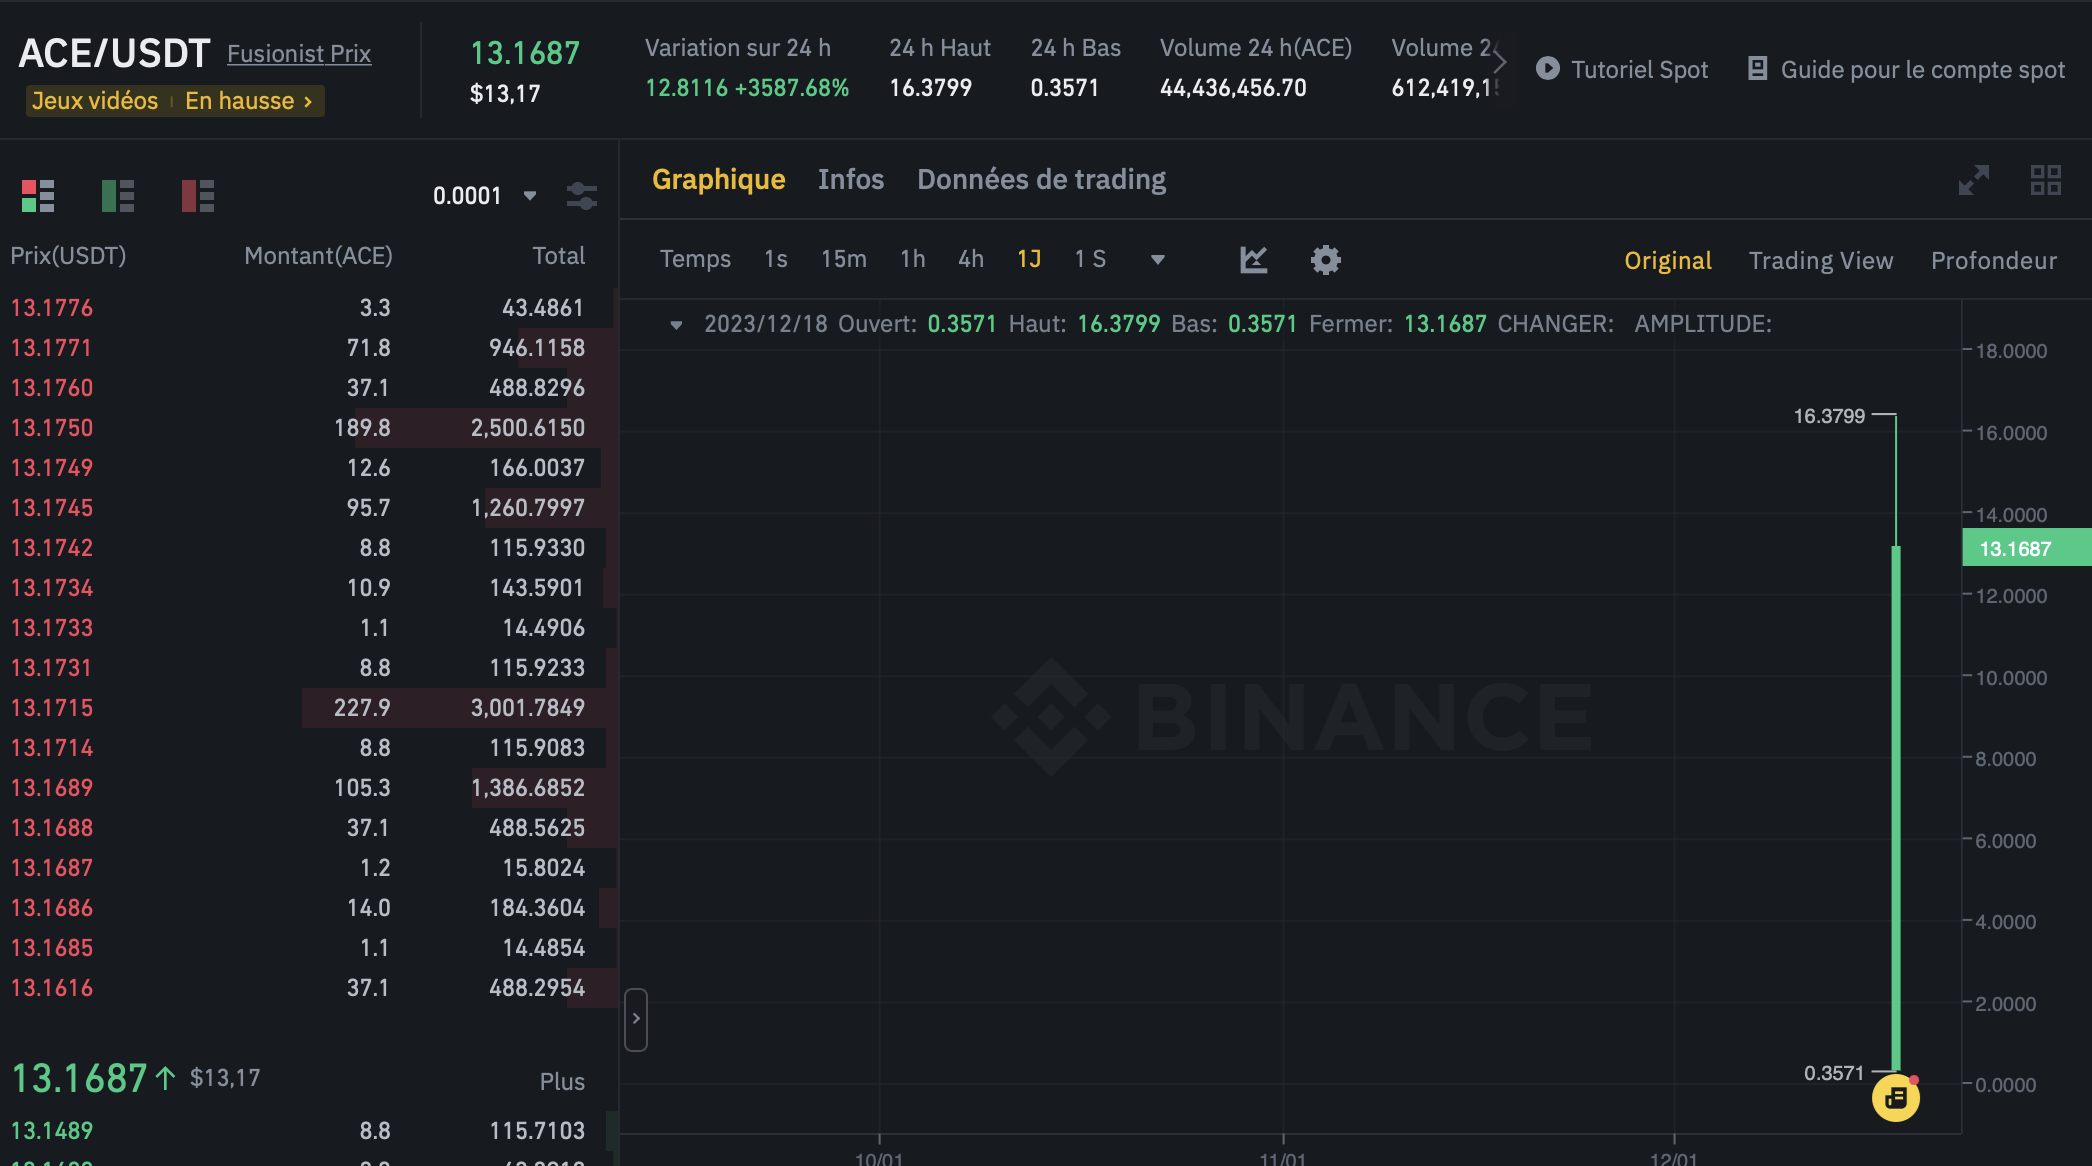The height and width of the screenshot is (1166, 2092).
Task: Show combined buy and sell order book
Action: (38, 196)
